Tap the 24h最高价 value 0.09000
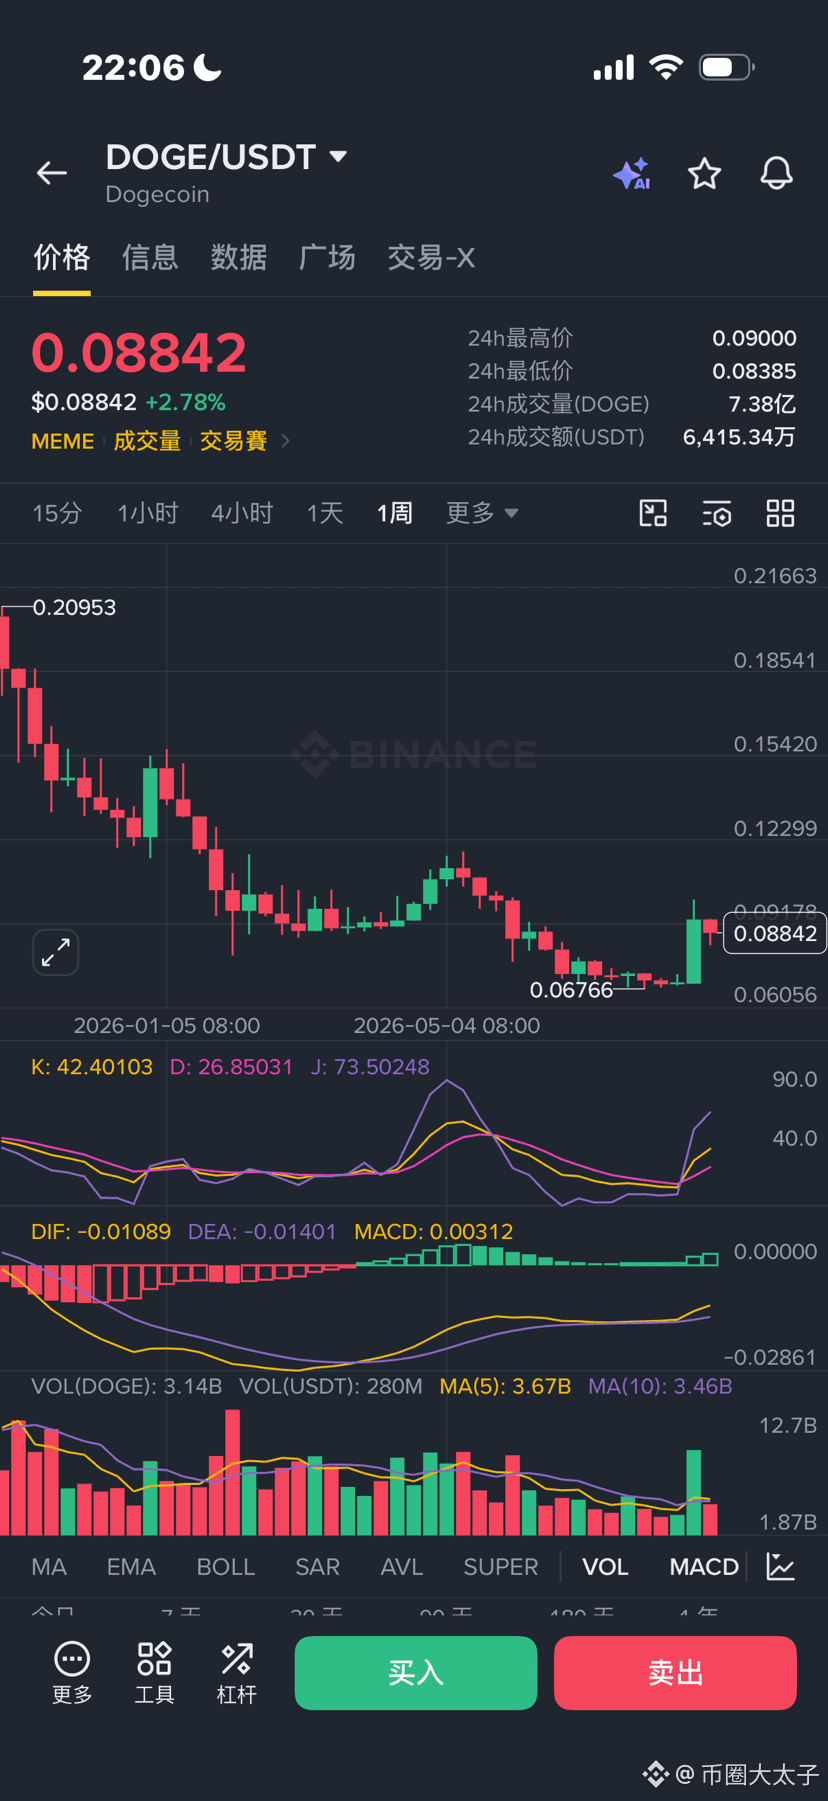This screenshot has height=1801, width=828. [754, 338]
